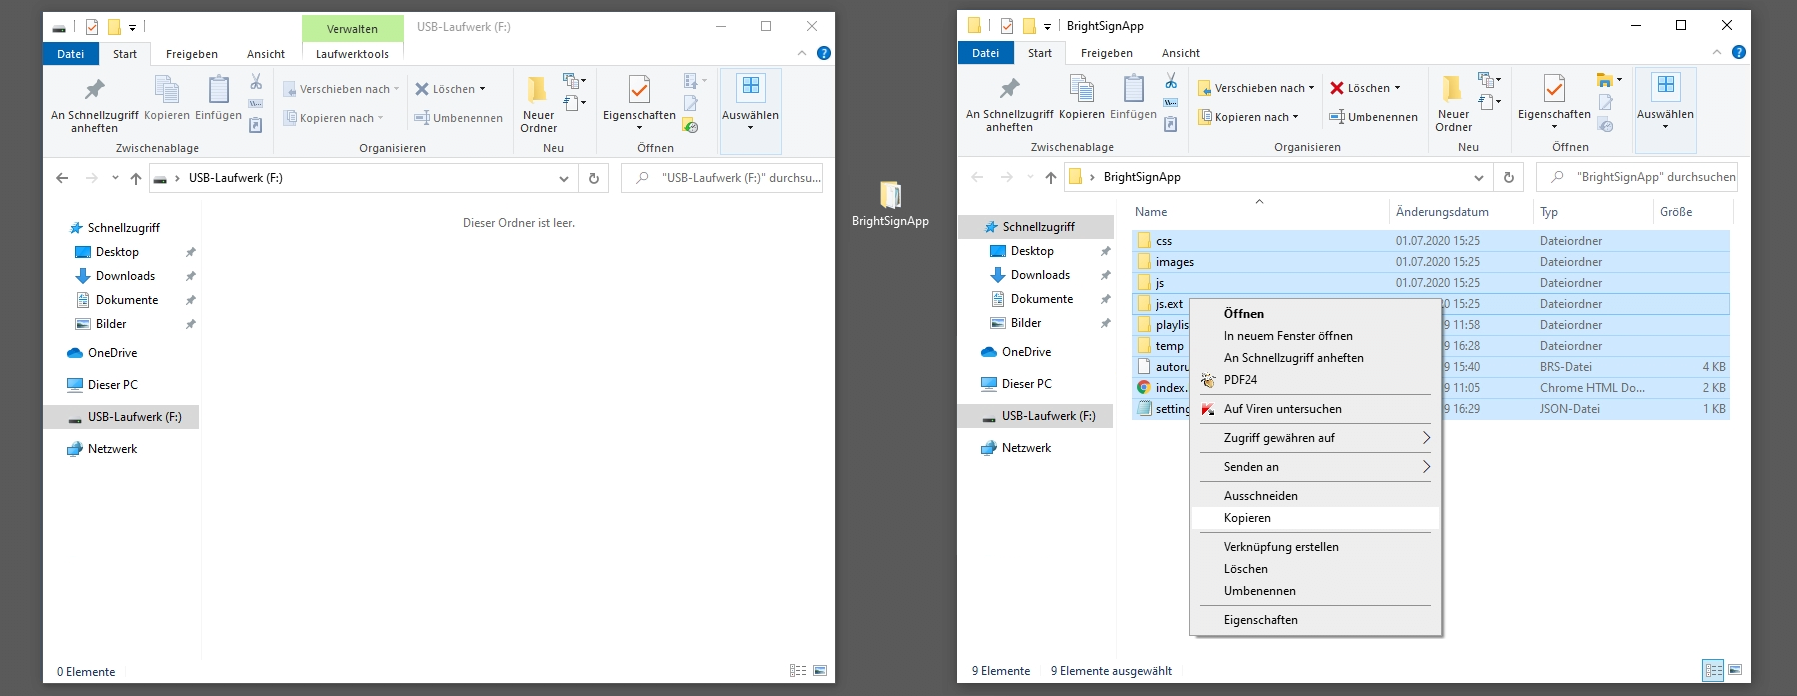Click the refresh button beside BrightSignApp address bar
This screenshot has height=696, width=1797.
[x=1509, y=177]
